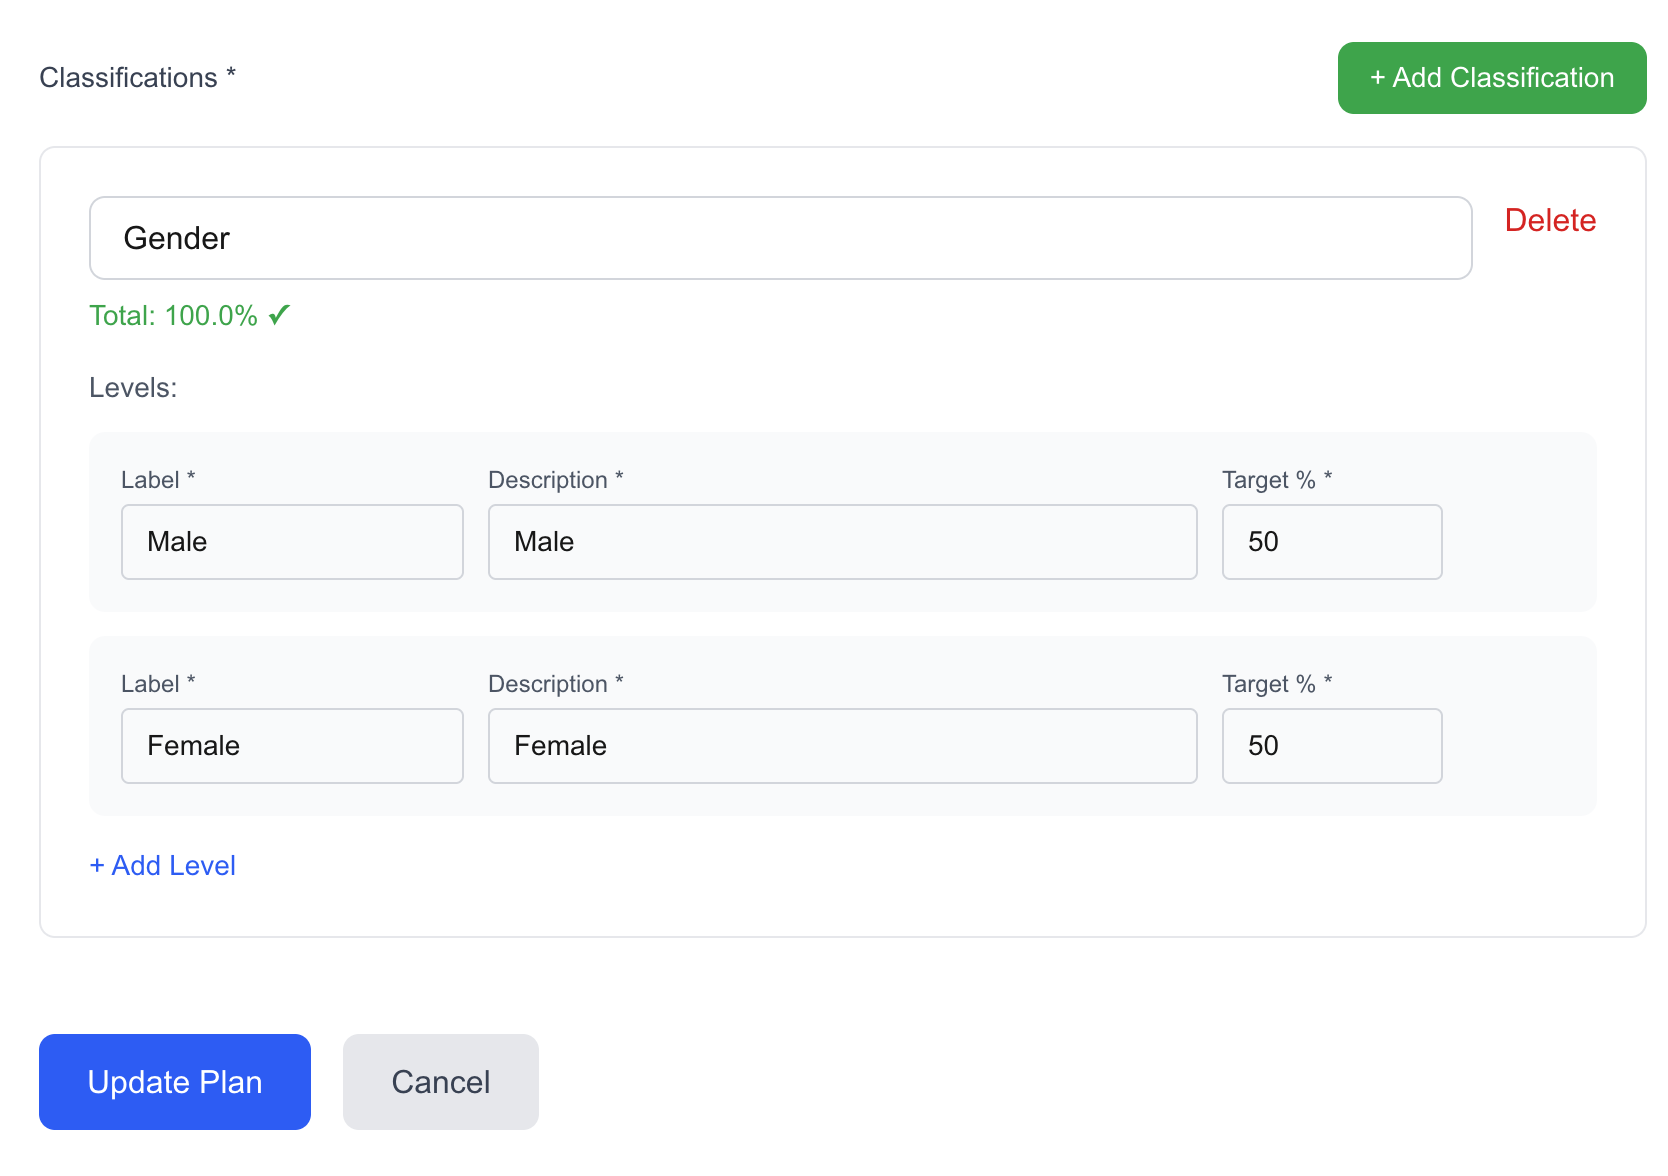The image size is (1668, 1176).
Task: Select the Gender classification name field
Action: coord(780,238)
